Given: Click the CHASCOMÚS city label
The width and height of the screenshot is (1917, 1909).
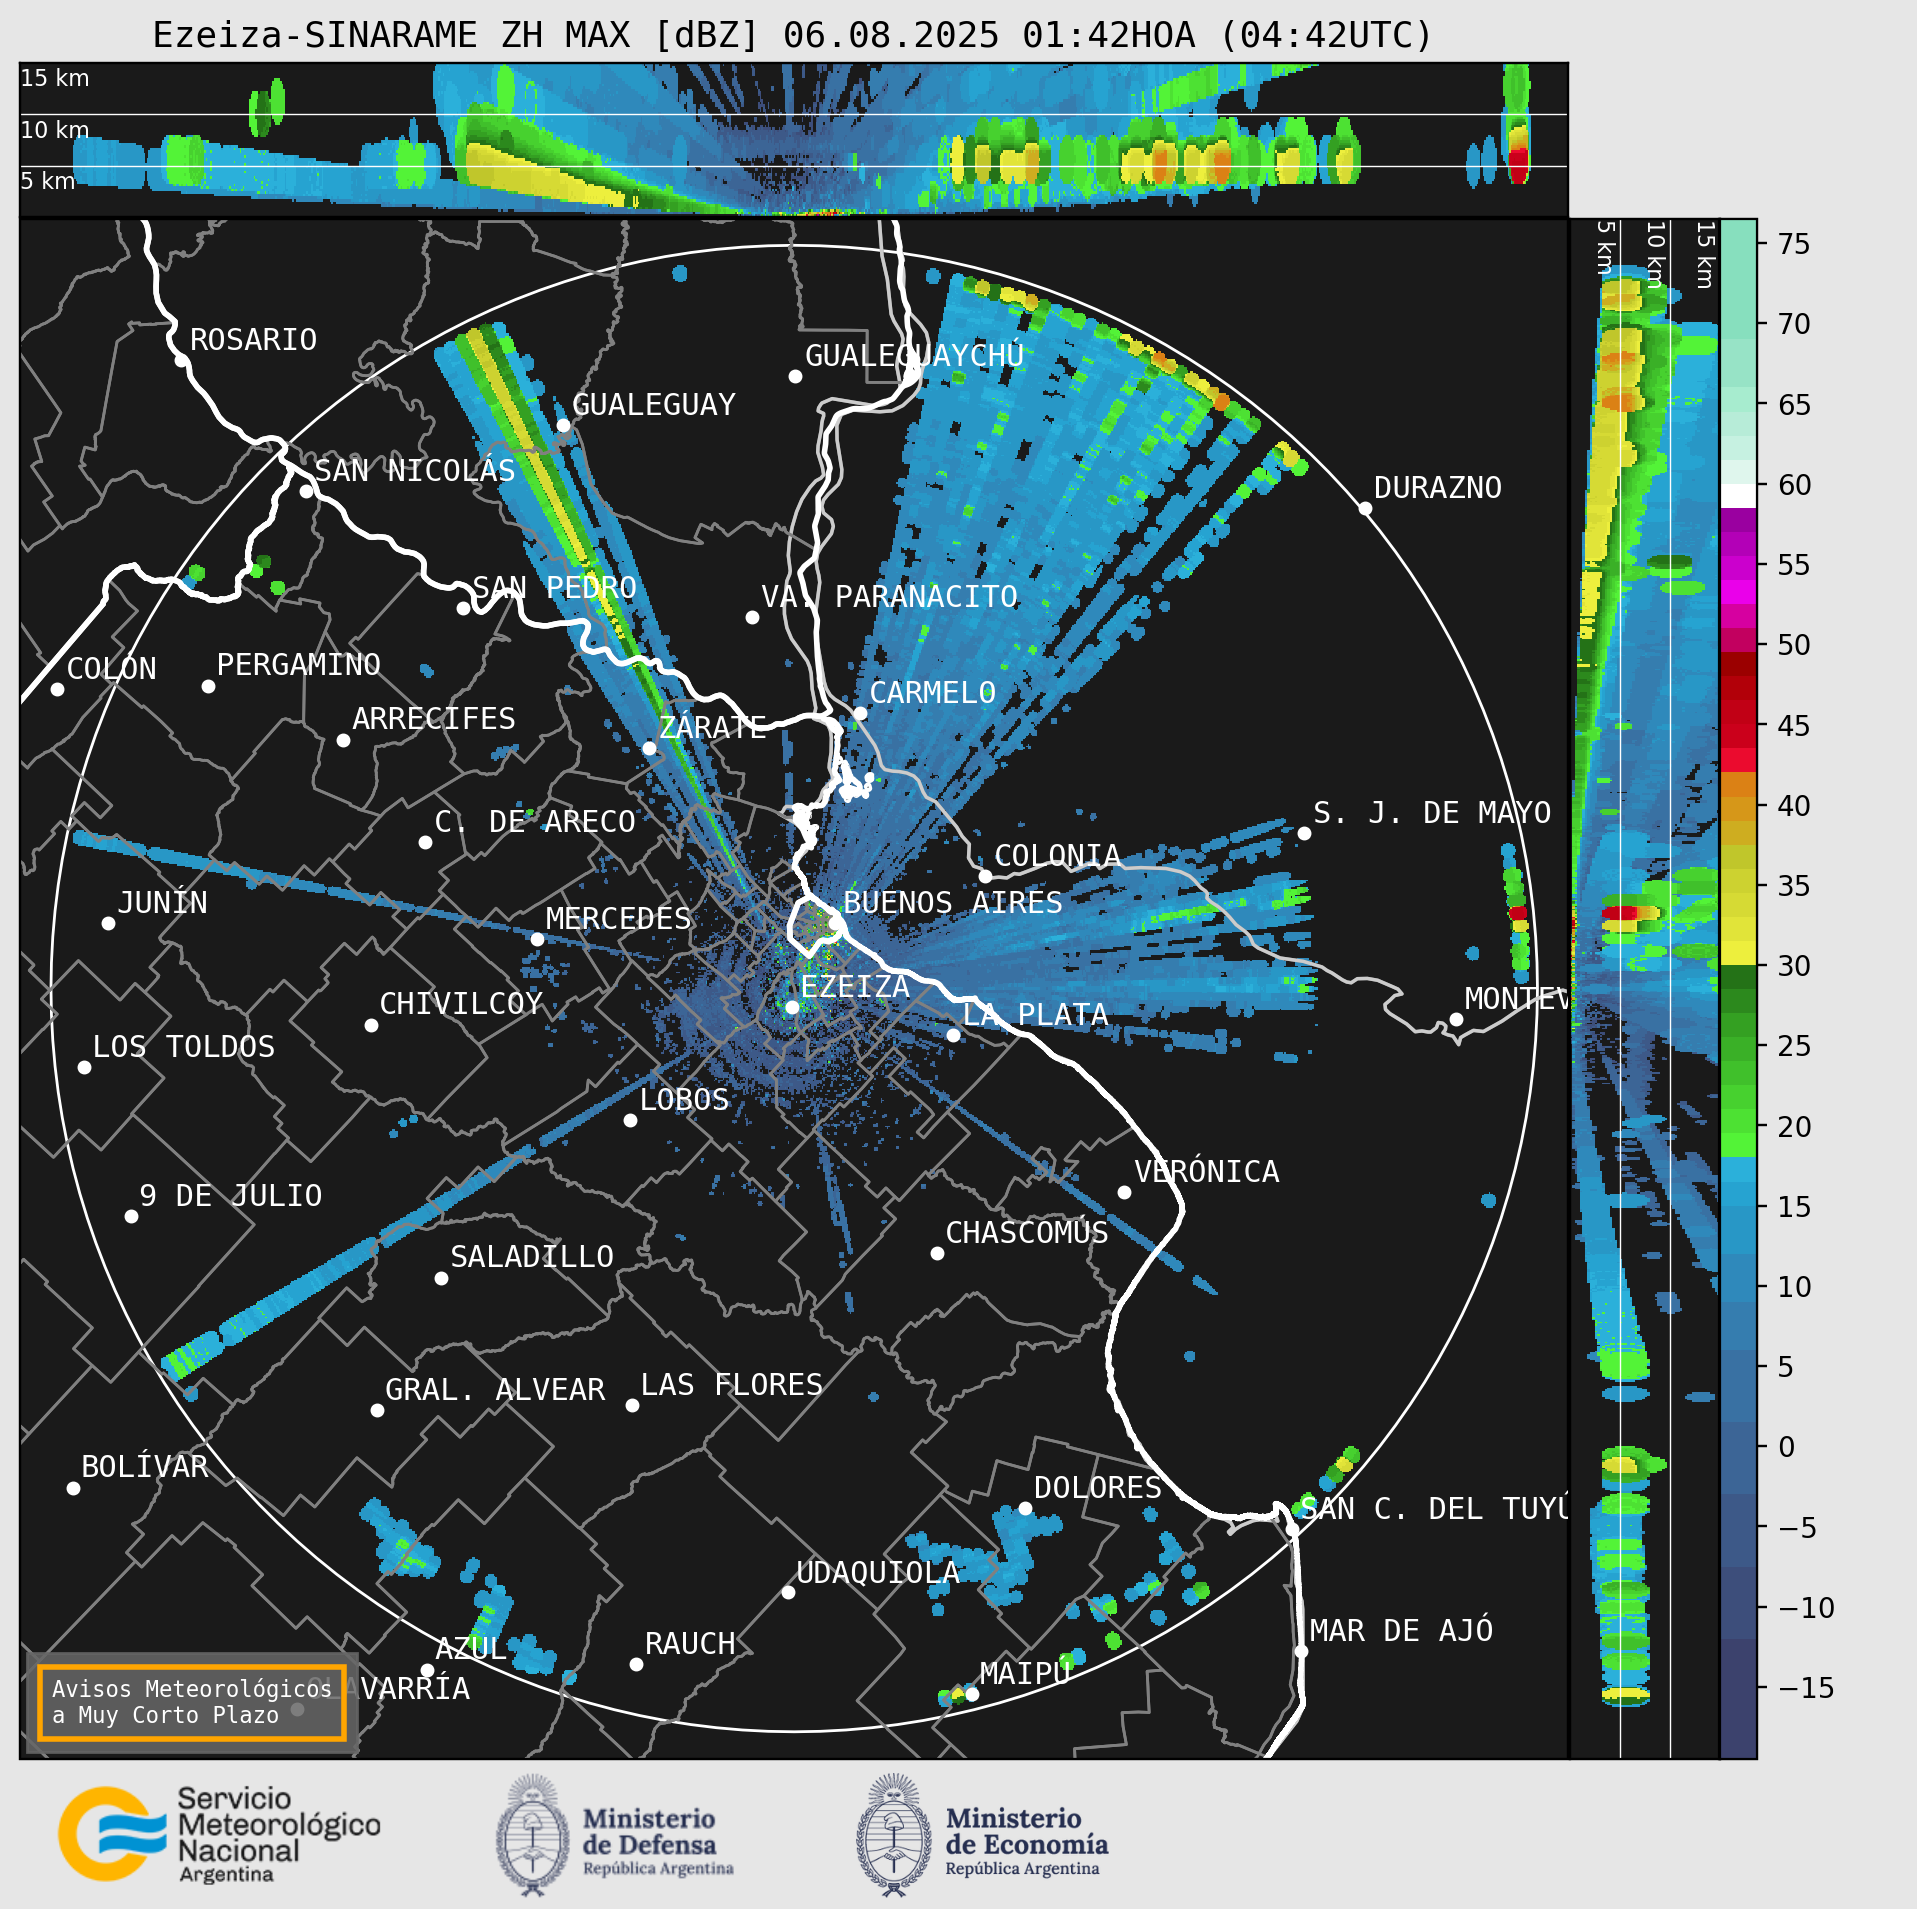Looking at the screenshot, I should point(1028,1233).
